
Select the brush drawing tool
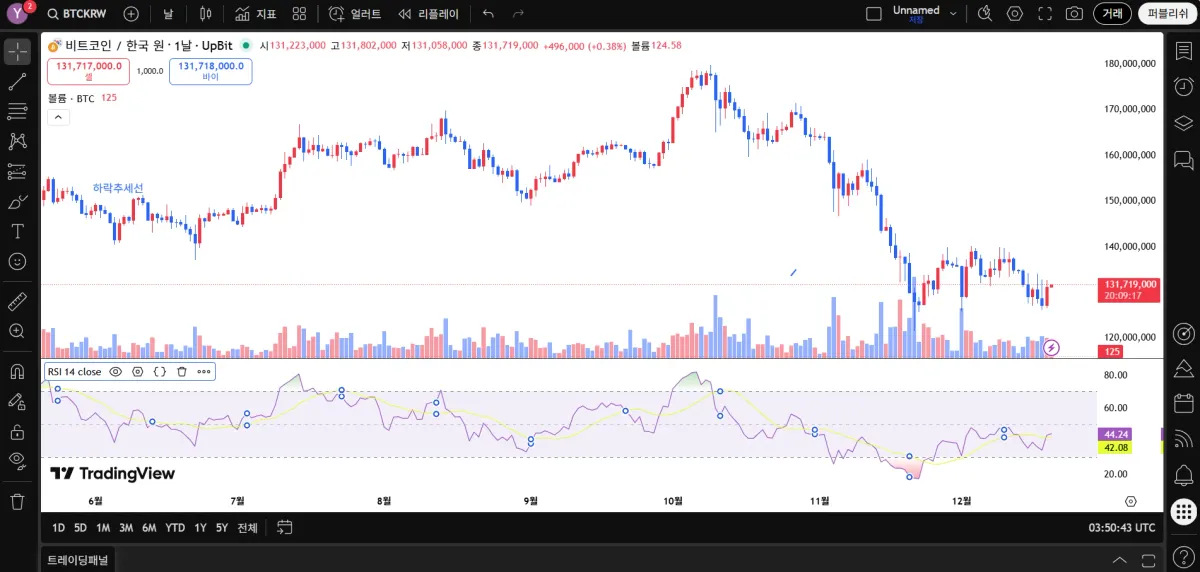tap(17, 202)
